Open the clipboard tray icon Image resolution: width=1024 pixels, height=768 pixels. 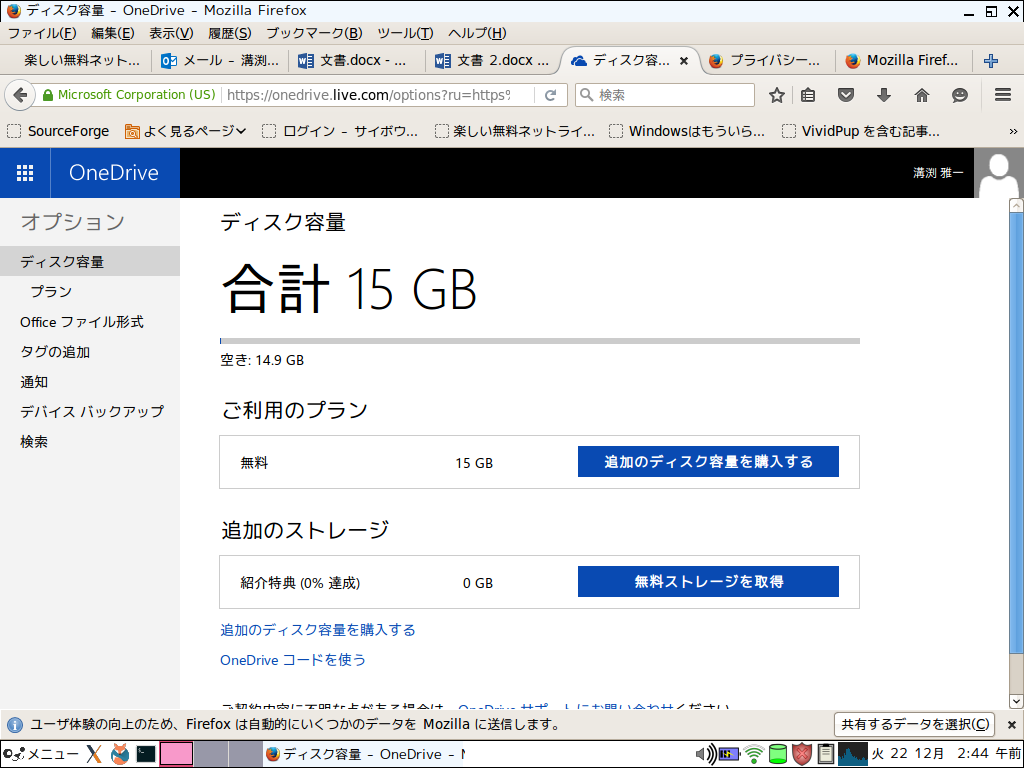tap(825, 754)
